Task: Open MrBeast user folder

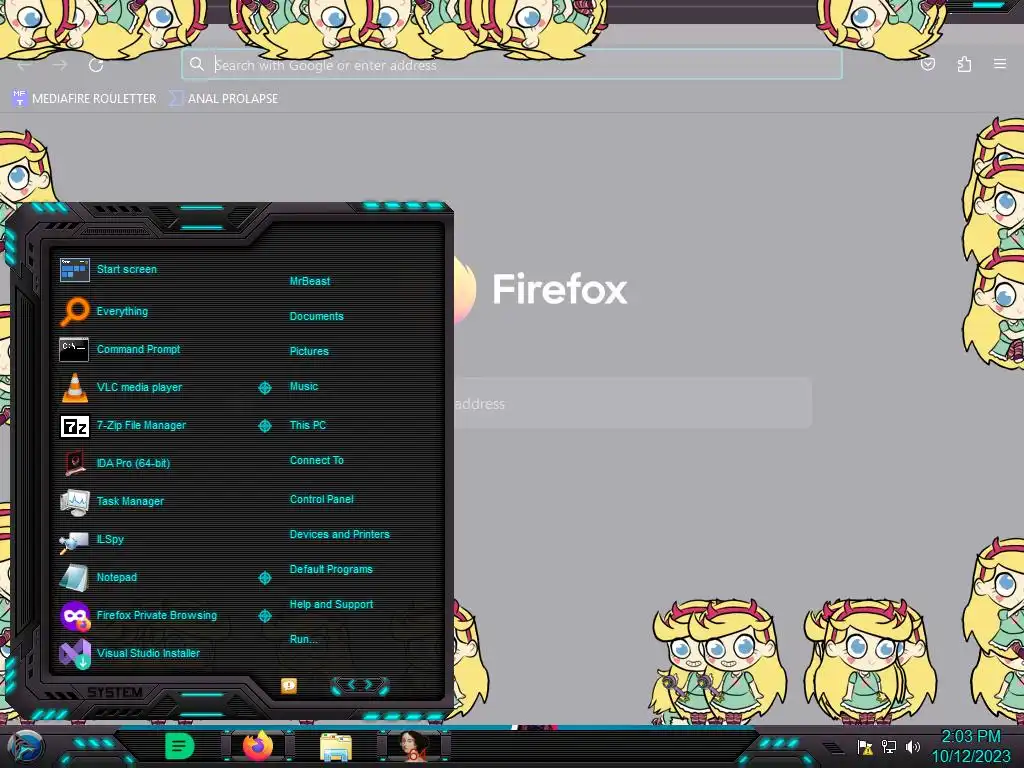Action: coord(310,281)
